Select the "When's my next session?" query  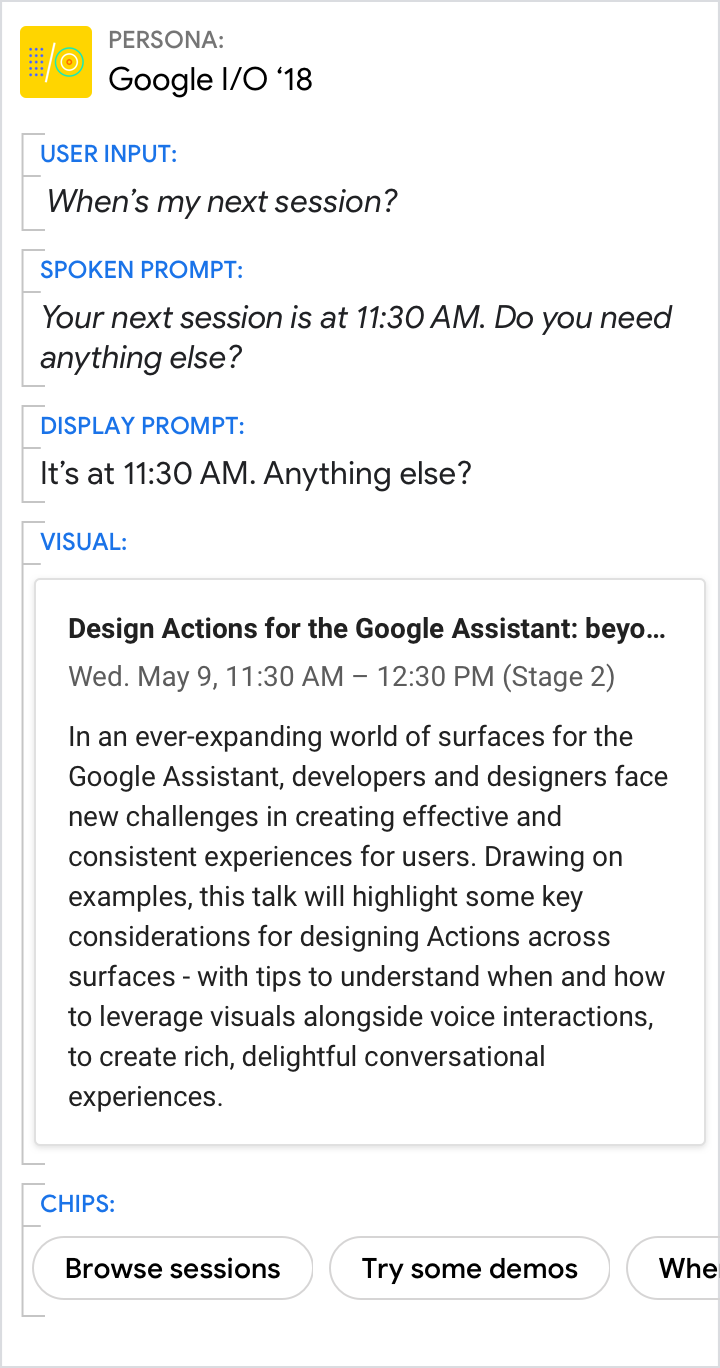[x=222, y=202]
